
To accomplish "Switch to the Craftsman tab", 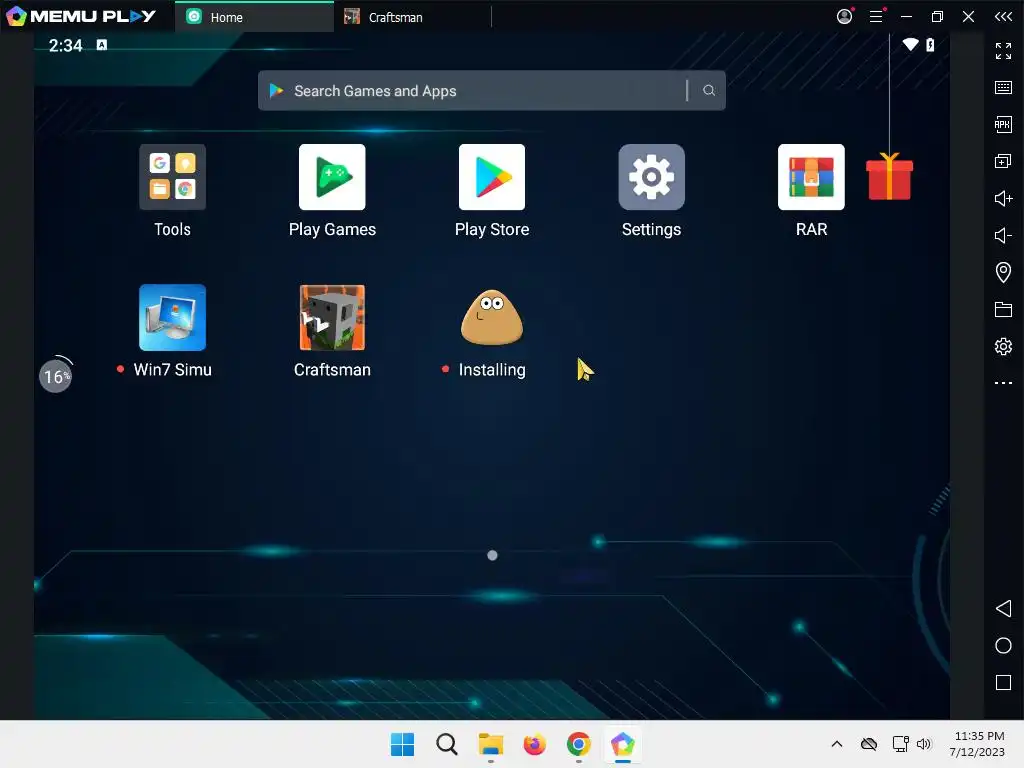I will 412,17.
